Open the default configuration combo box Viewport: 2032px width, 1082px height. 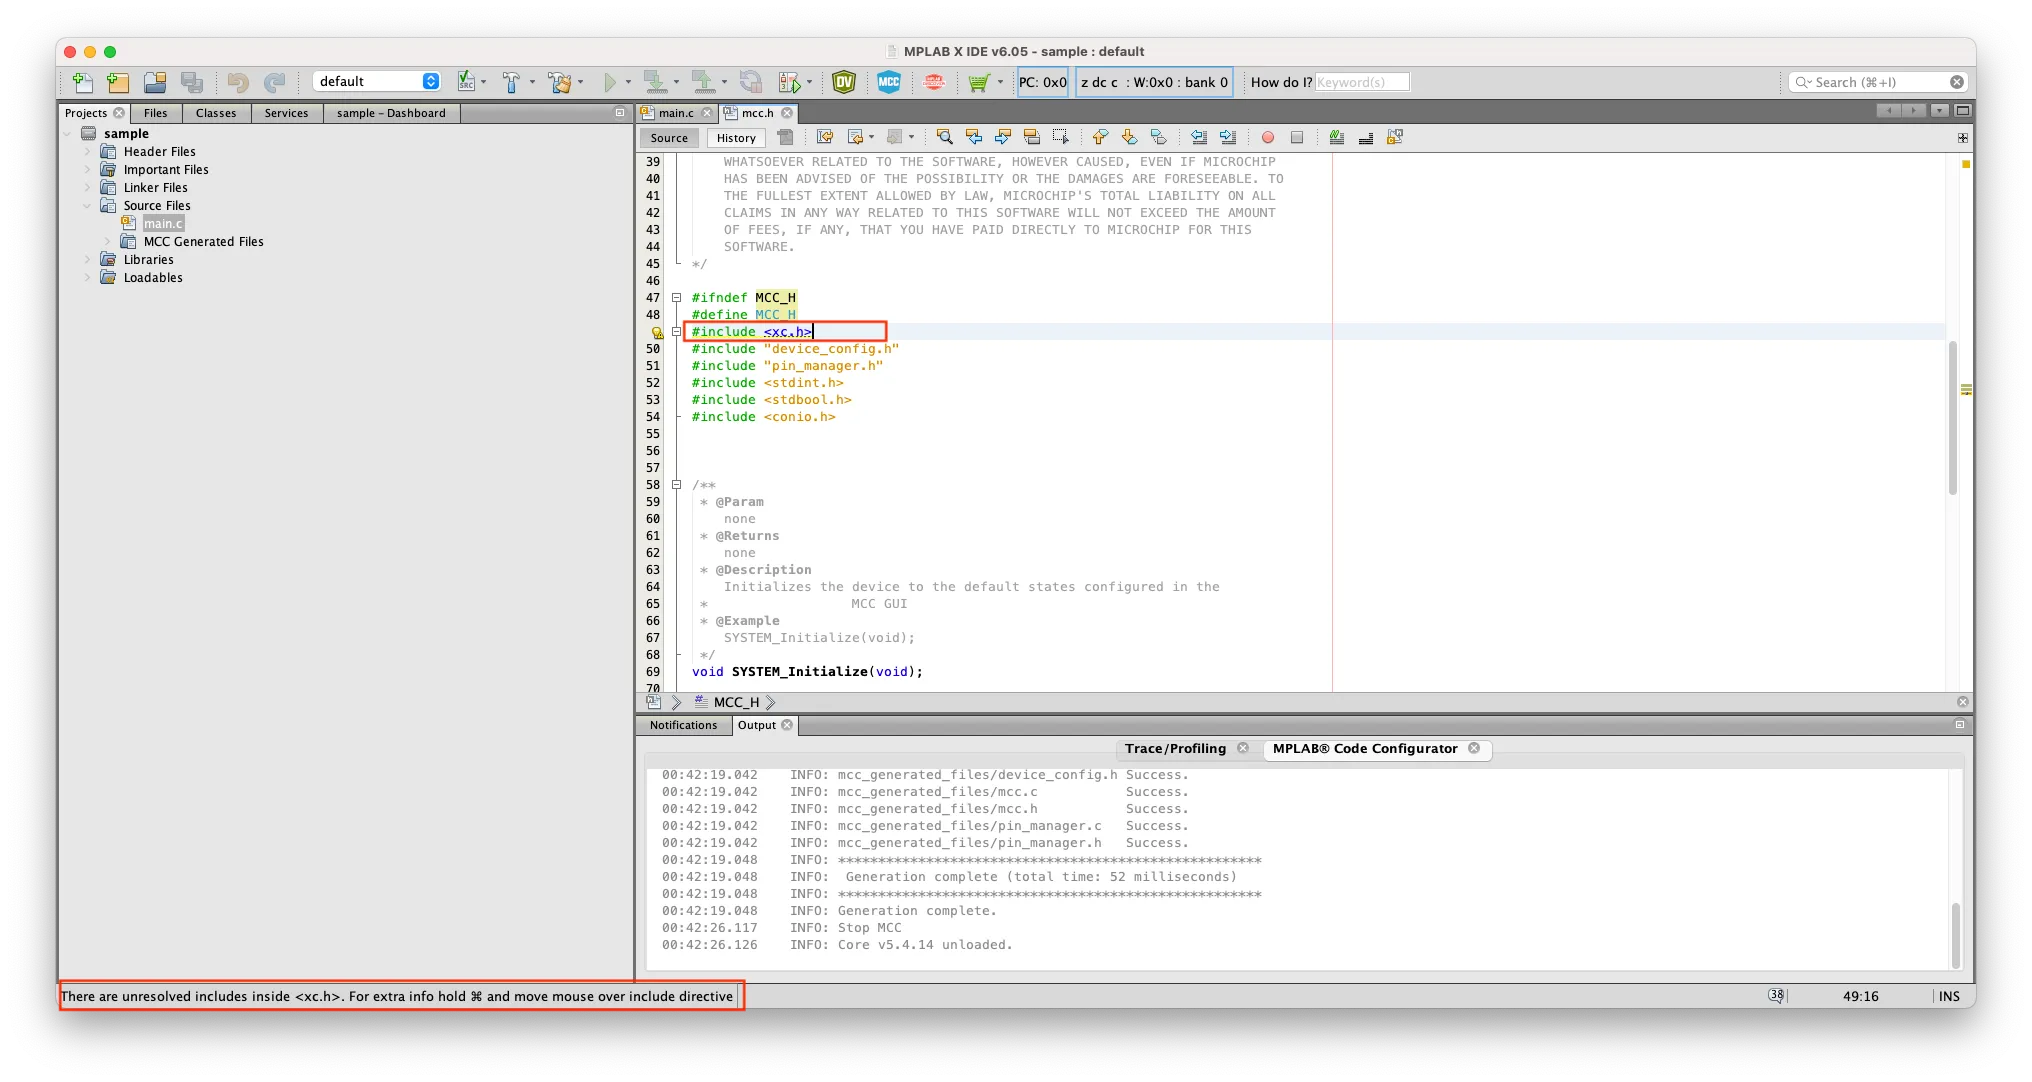coord(378,82)
